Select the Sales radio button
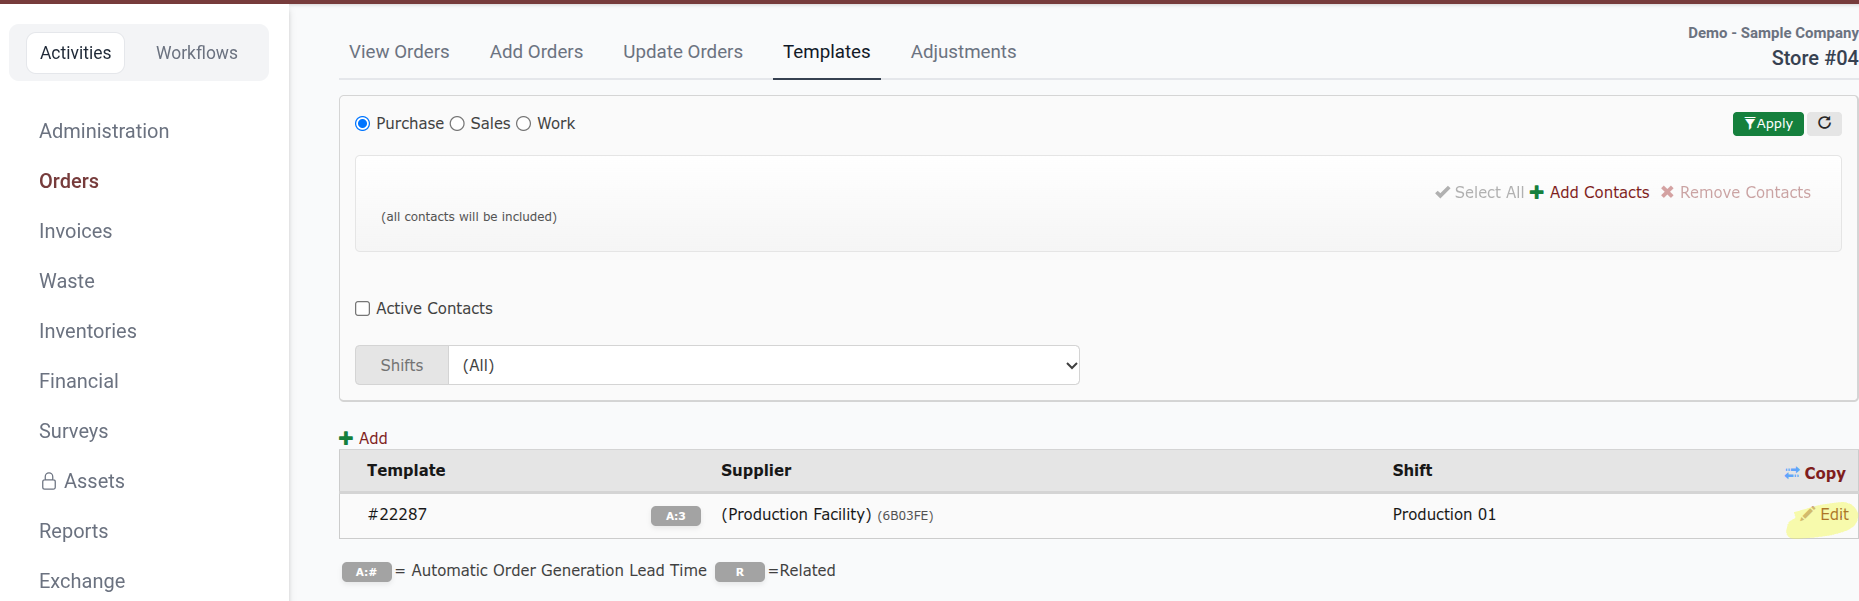Image resolution: width=1859 pixels, height=601 pixels. coord(457,124)
